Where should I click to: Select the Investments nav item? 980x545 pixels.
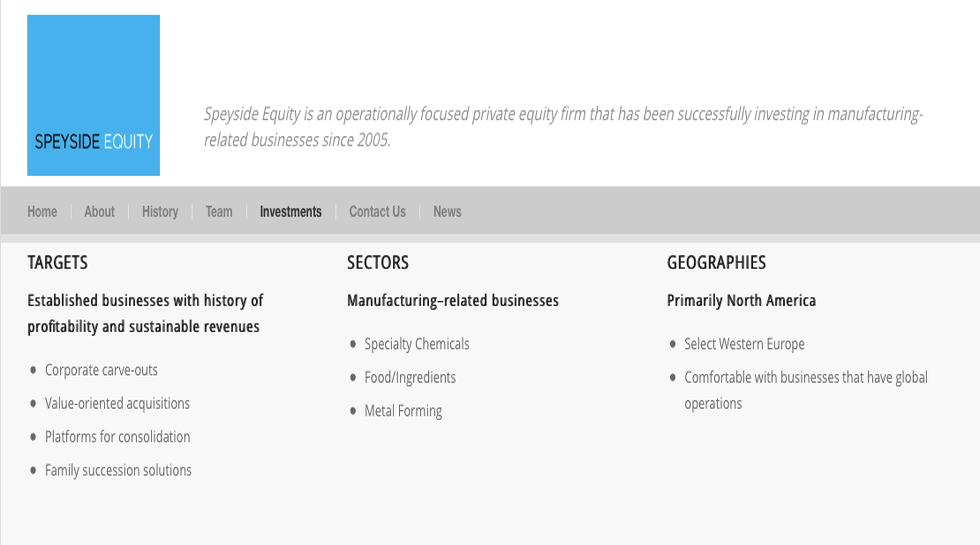click(290, 212)
